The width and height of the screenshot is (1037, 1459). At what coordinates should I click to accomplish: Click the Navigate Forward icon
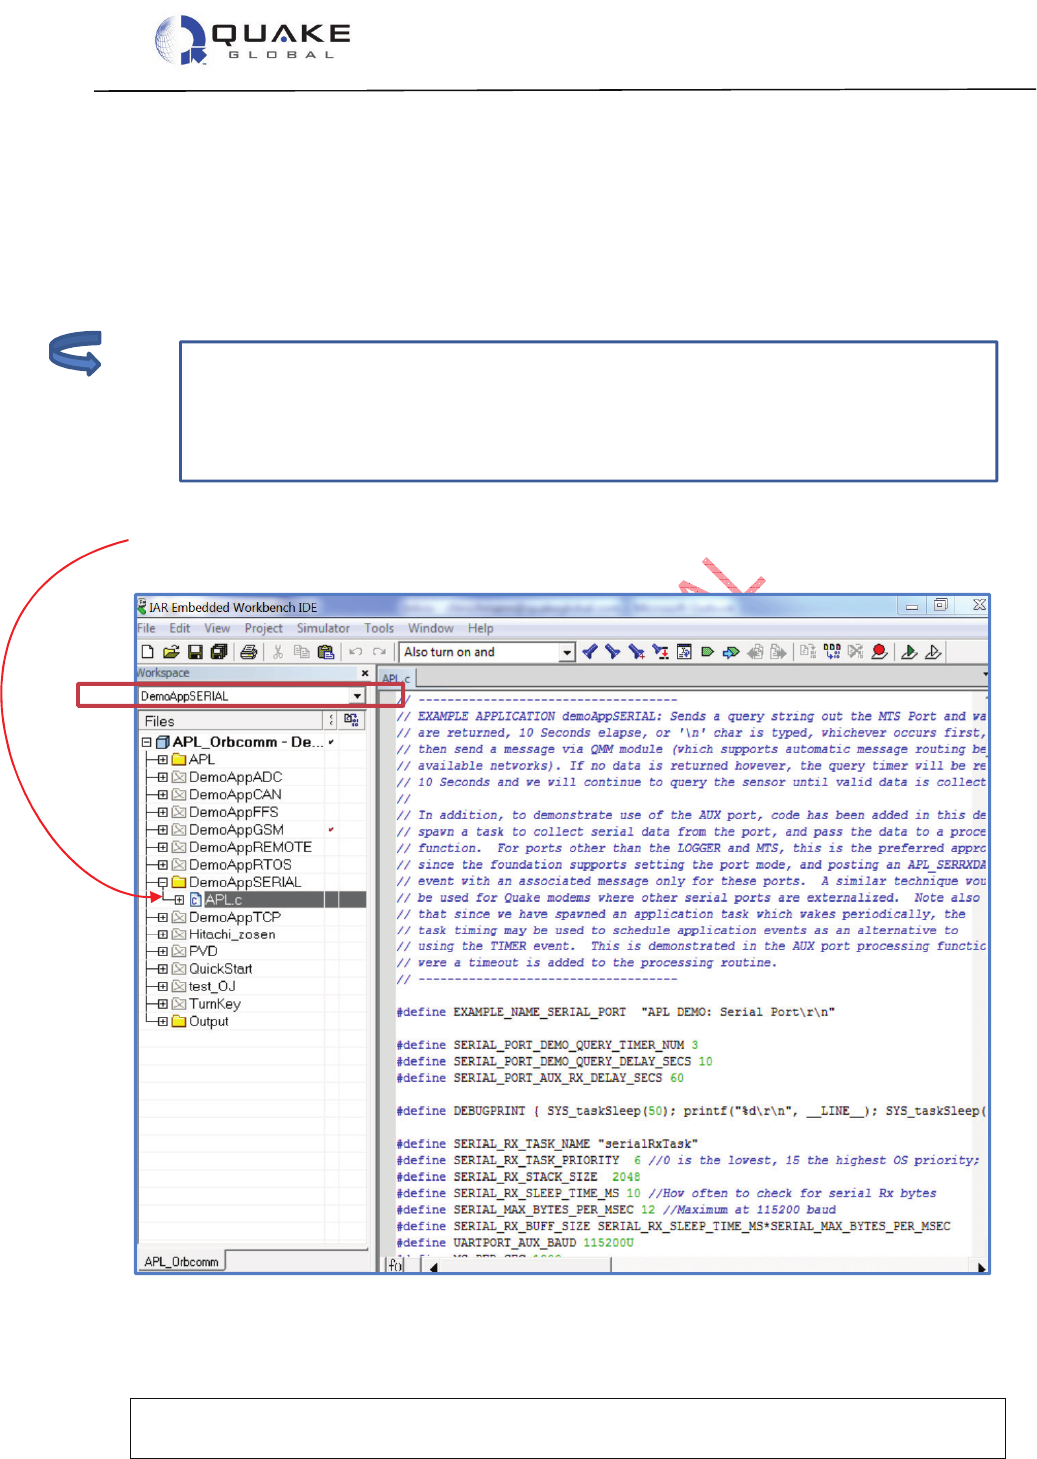(778, 652)
